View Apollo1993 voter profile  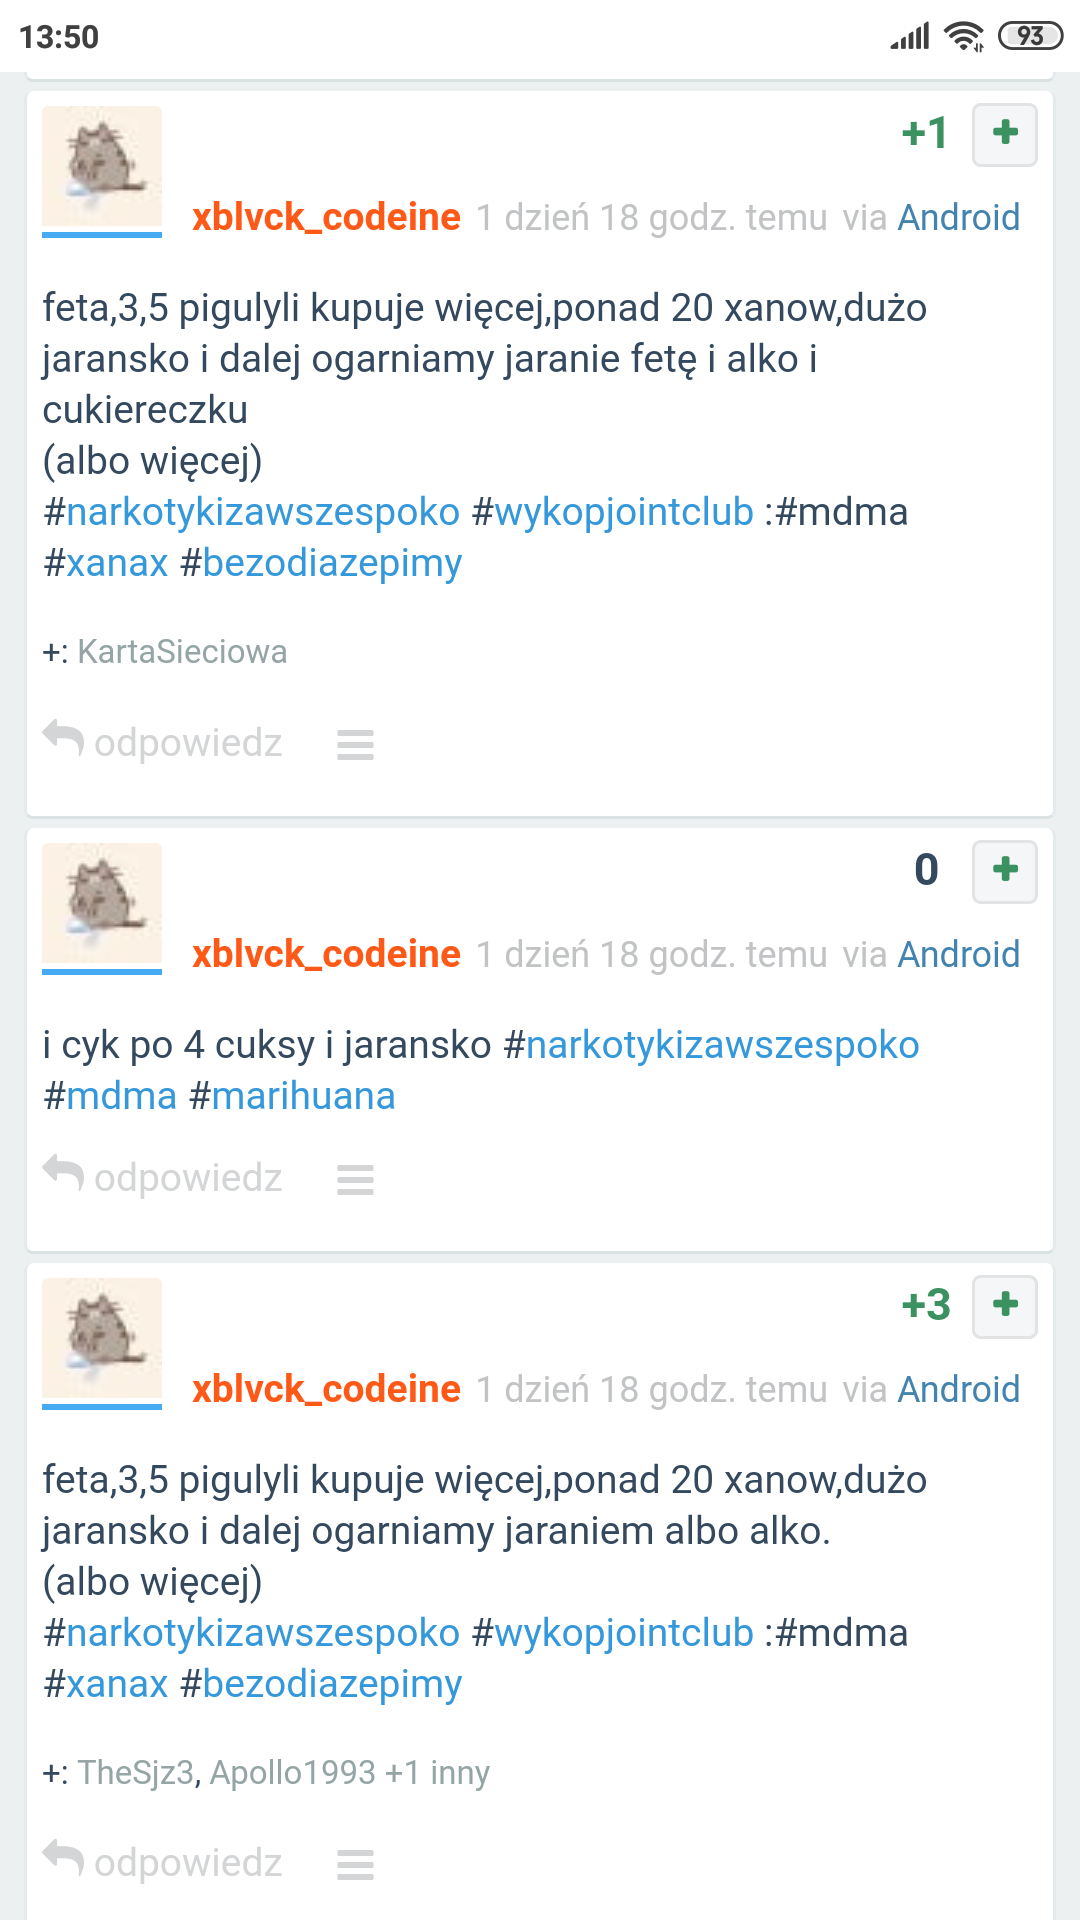click(292, 1773)
